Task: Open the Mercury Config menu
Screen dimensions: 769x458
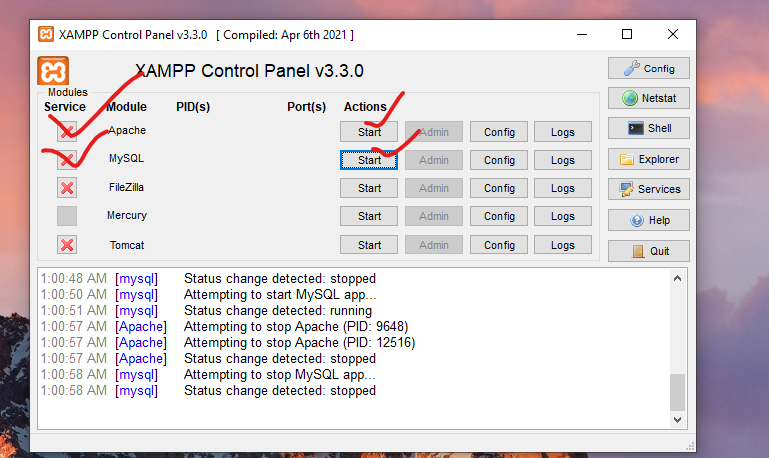Action: pyautogui.click(x=499, y=216)
